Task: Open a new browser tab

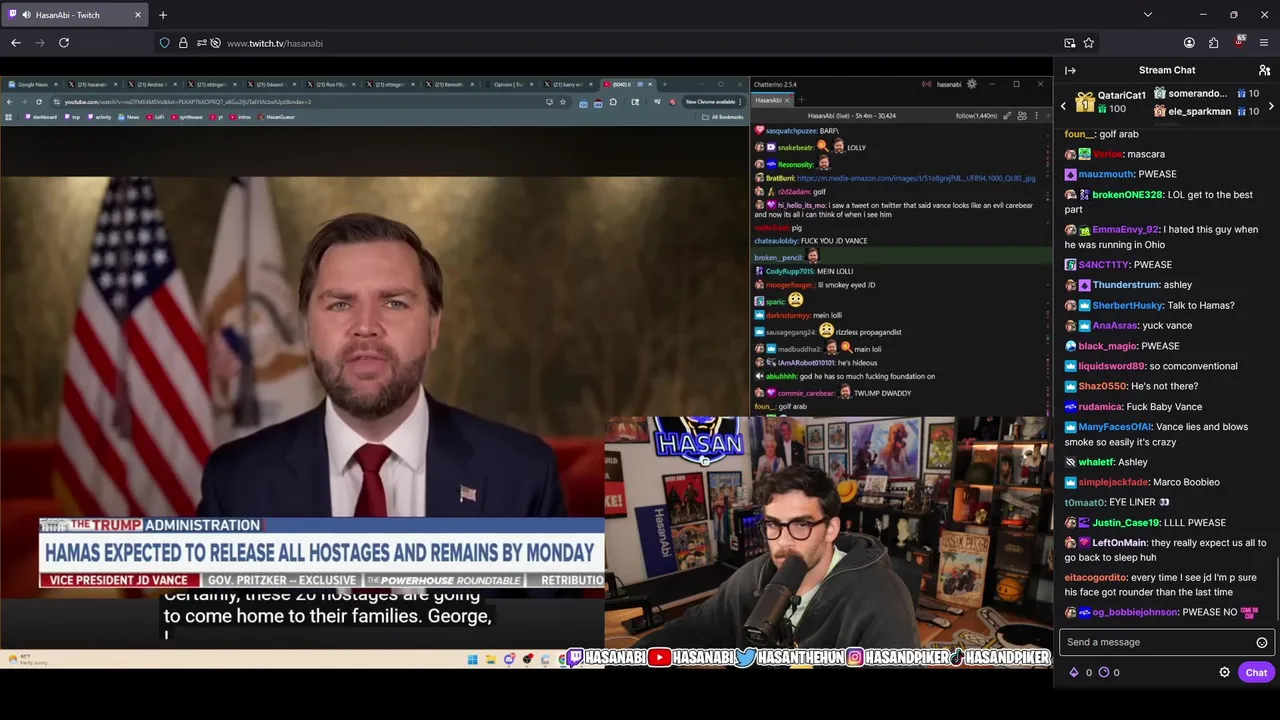Action: click(163, 15)
